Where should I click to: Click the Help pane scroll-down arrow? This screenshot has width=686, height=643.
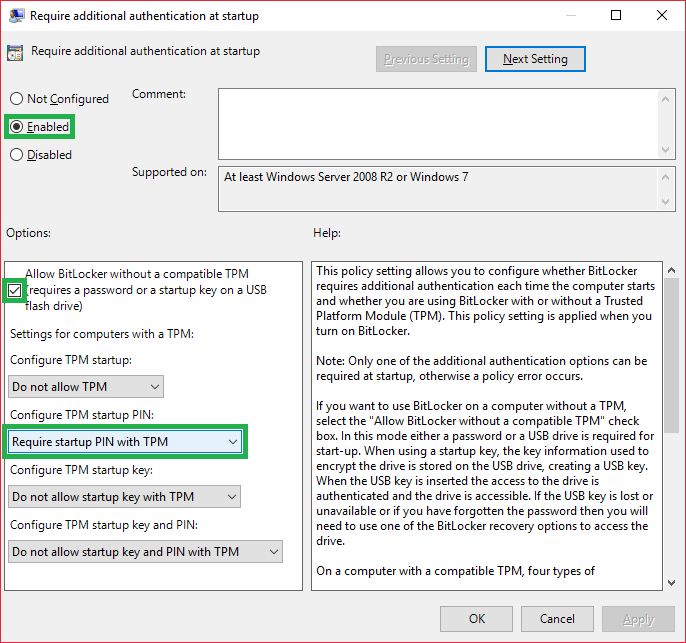[672, 583]
